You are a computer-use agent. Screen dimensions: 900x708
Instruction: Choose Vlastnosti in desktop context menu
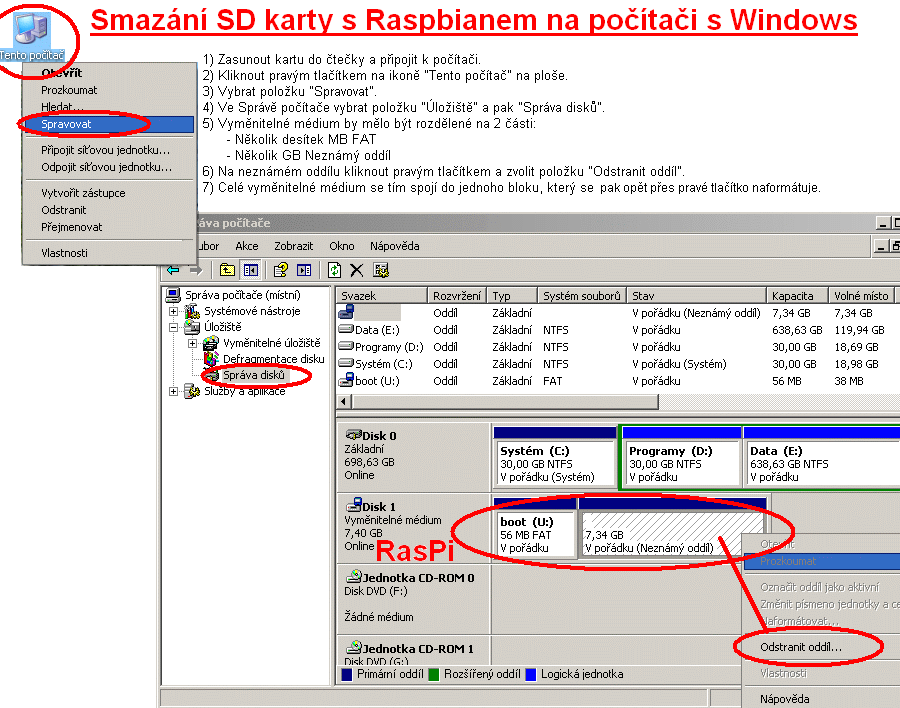pyautogui.click(x=108, y=253)
